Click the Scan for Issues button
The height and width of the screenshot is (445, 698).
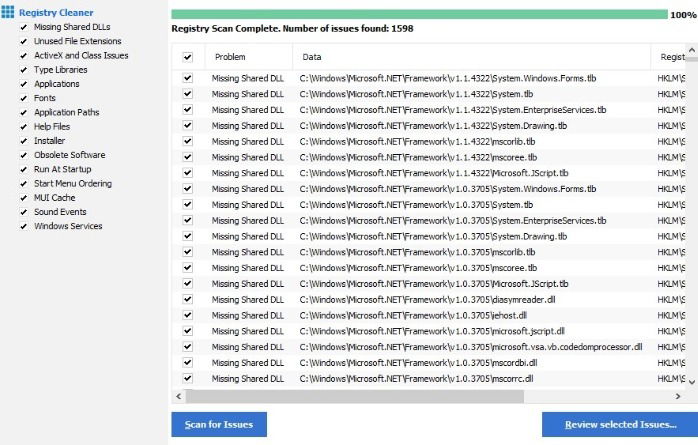219,425
